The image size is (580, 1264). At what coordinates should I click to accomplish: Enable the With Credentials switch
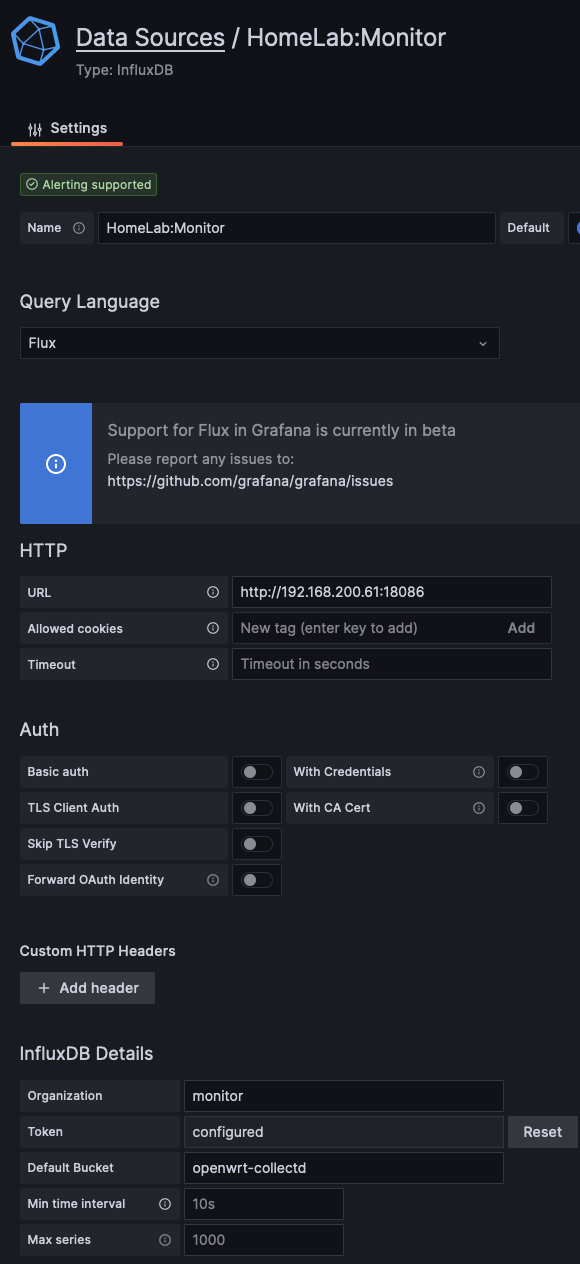click(523, 772)
